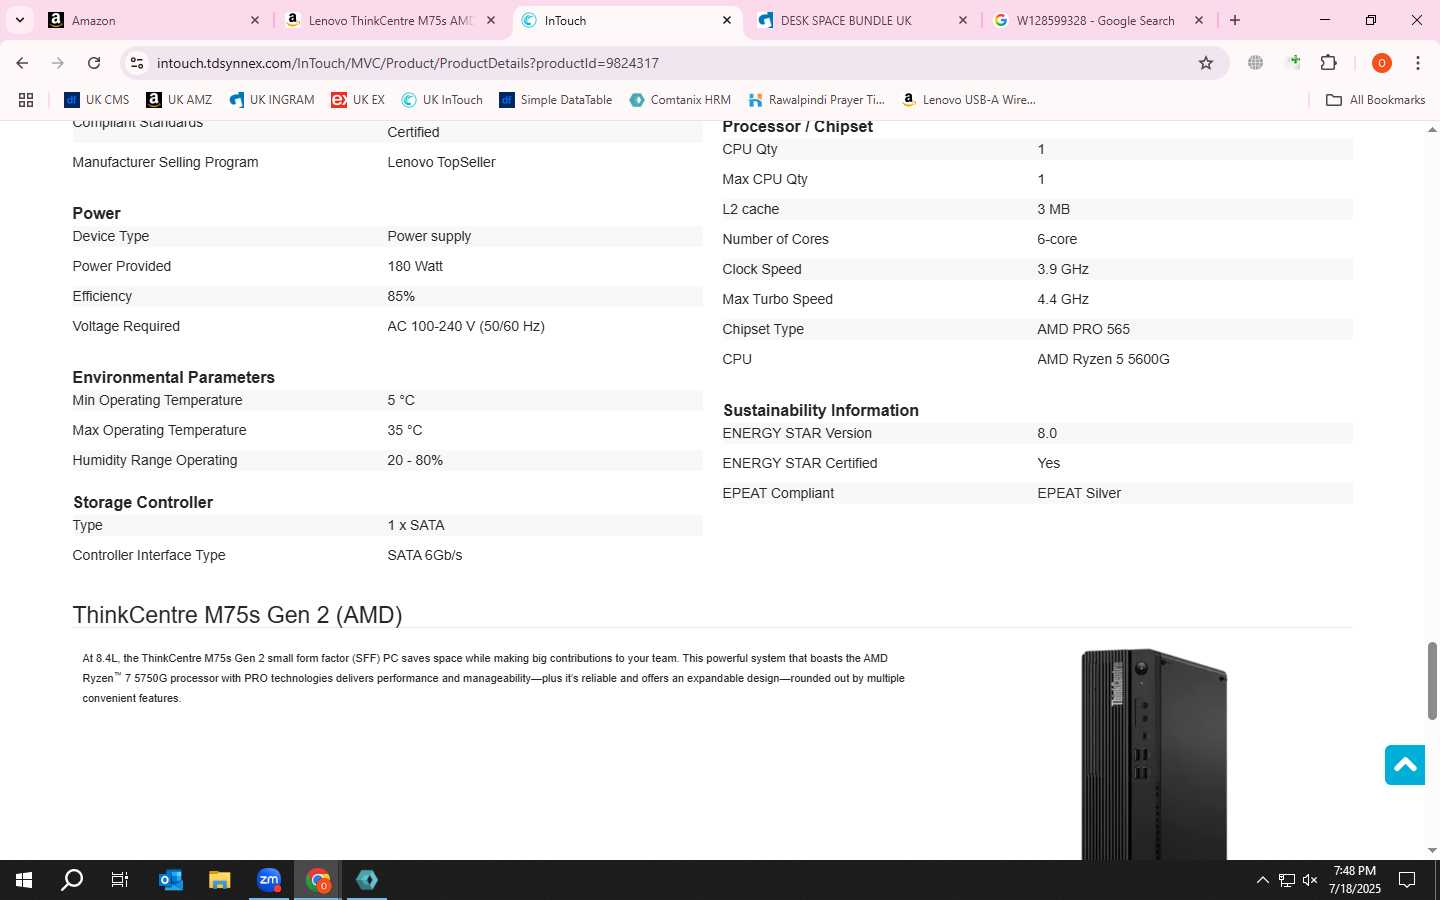Open File Explorer from the taskbar
1440x900 pixels.
coord(220,880)
